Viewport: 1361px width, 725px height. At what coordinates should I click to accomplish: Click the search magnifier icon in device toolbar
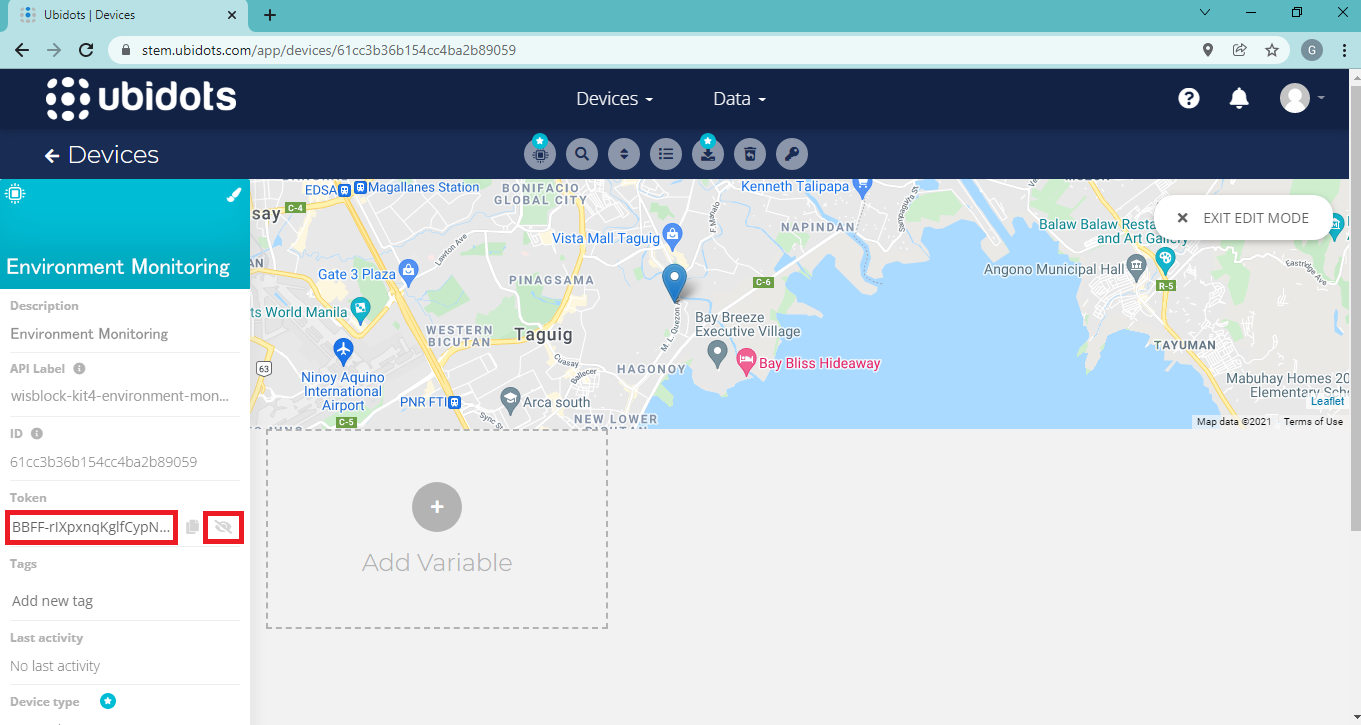(581, 154)
